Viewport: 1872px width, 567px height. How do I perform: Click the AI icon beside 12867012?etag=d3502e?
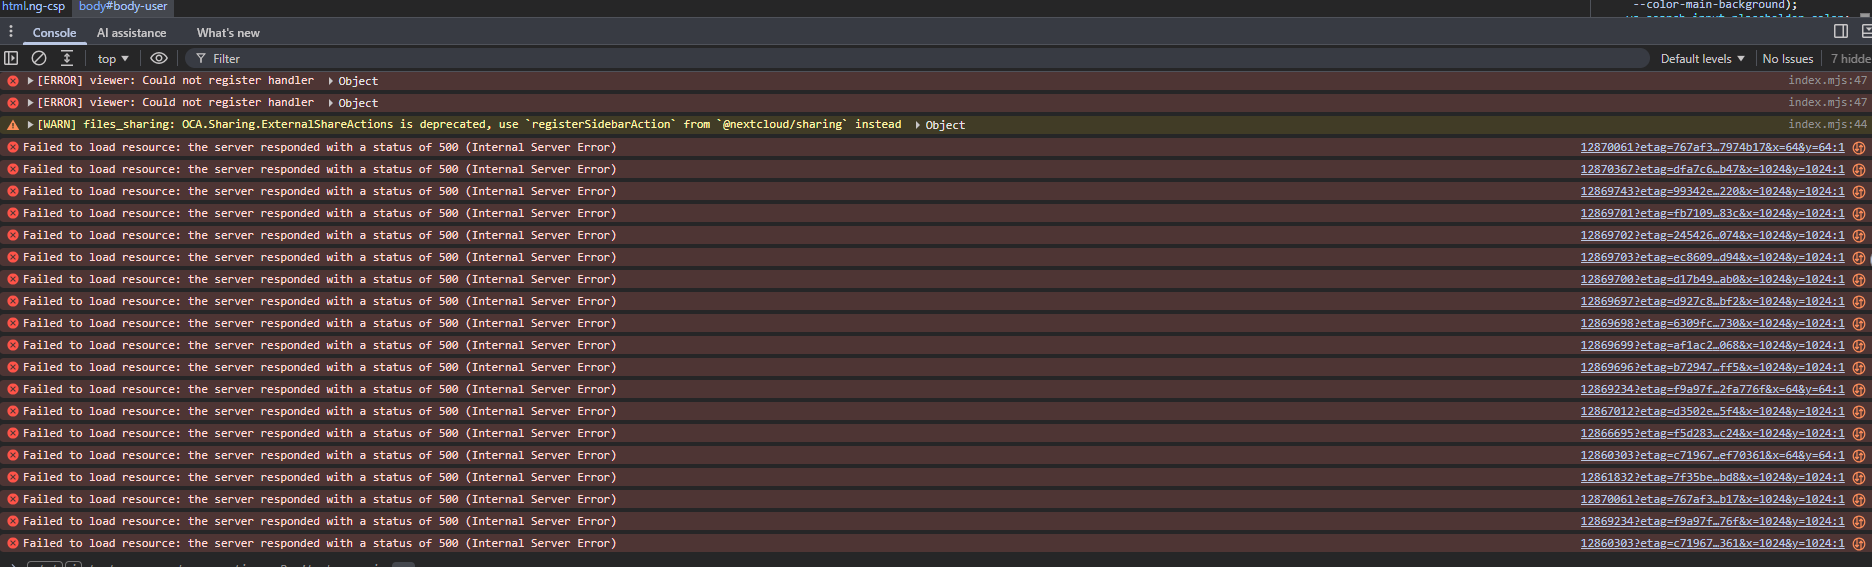pyautogui.click(x=1859, y=411)
